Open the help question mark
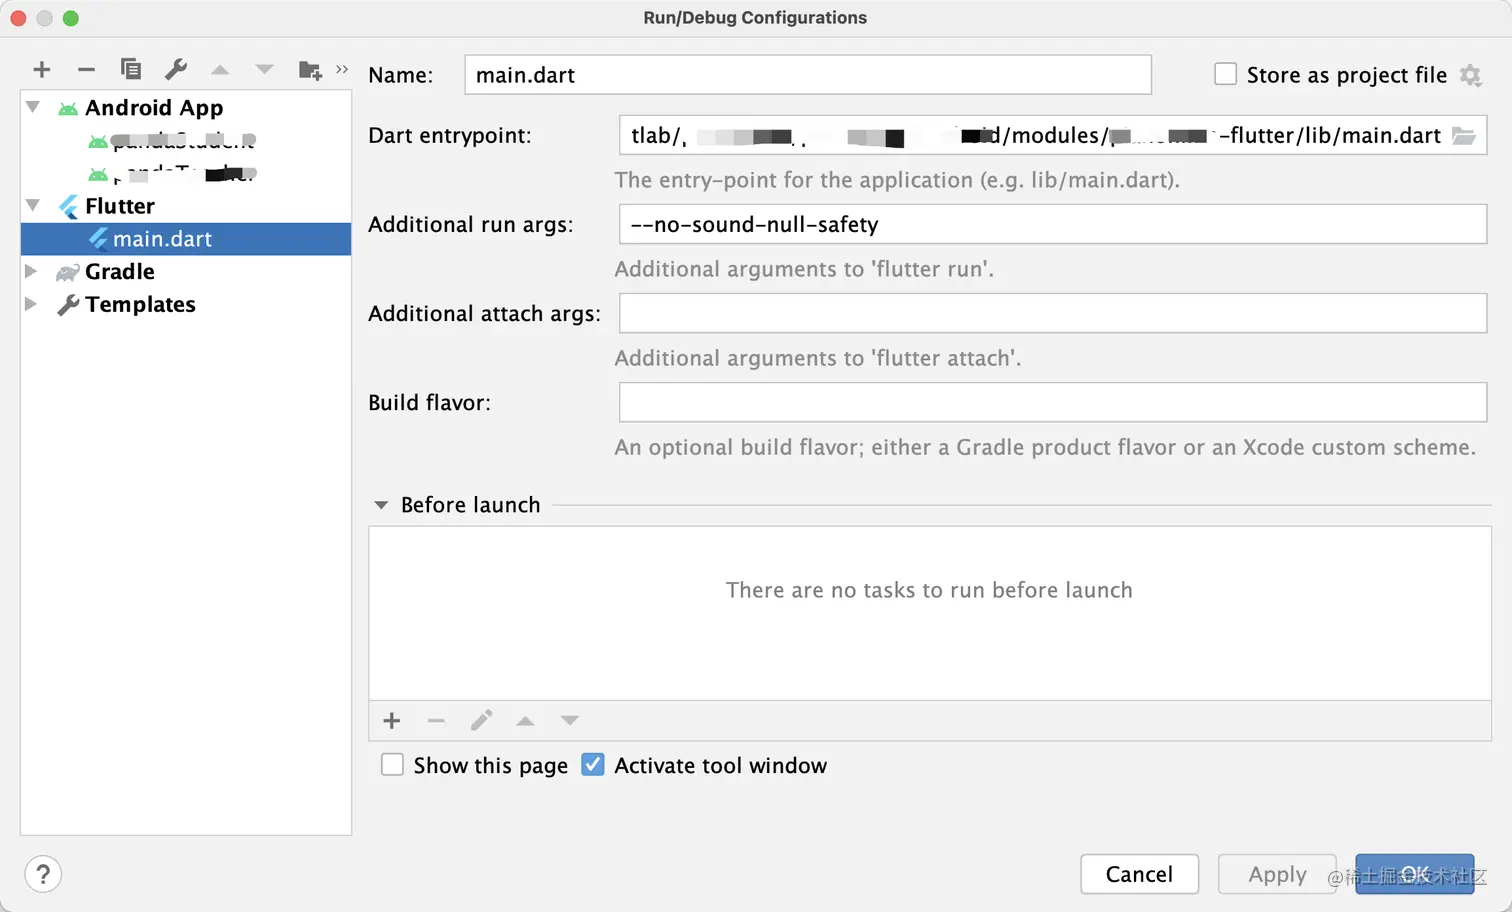The image size is (1512, 912). pos(43,875)
